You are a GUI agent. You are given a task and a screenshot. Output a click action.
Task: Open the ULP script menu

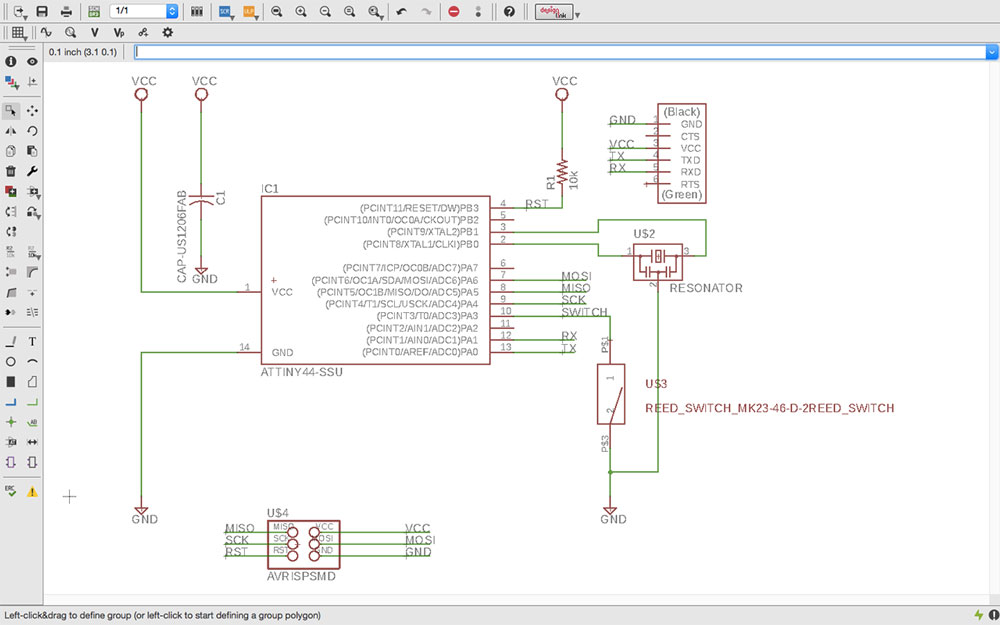pyautogui.click(x=248, y=12)
